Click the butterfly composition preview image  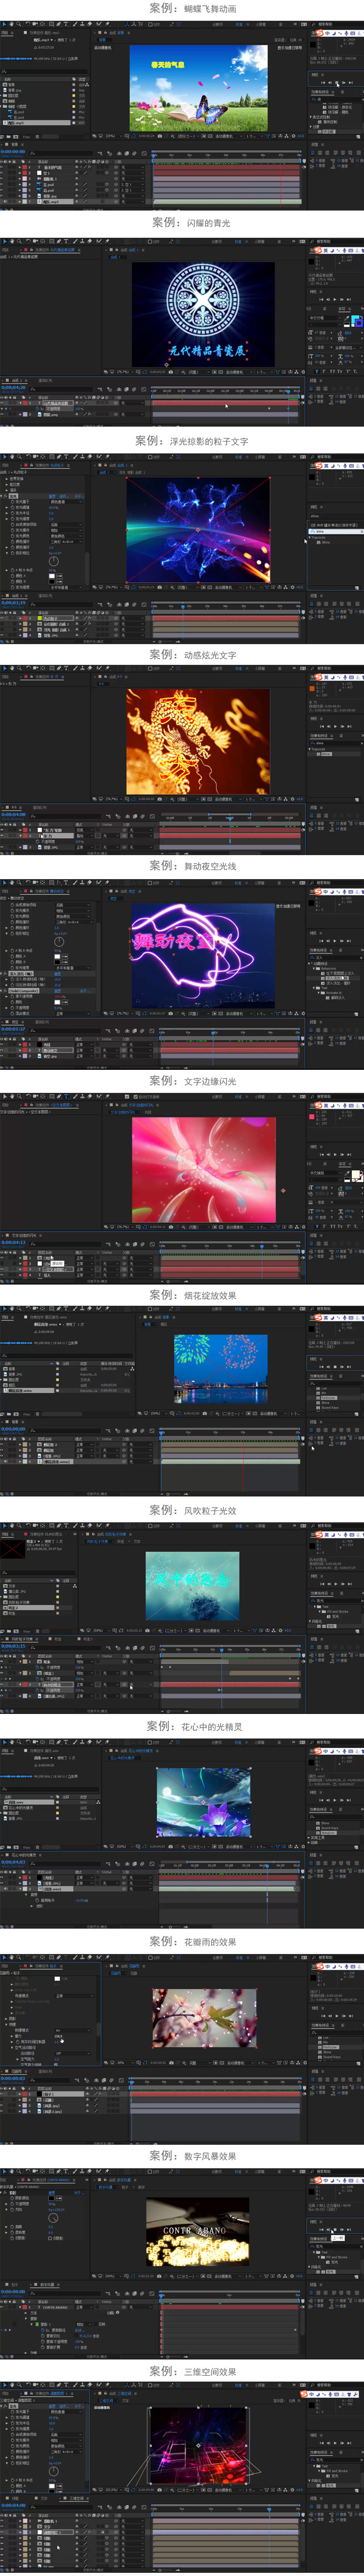tap(199, 88)
